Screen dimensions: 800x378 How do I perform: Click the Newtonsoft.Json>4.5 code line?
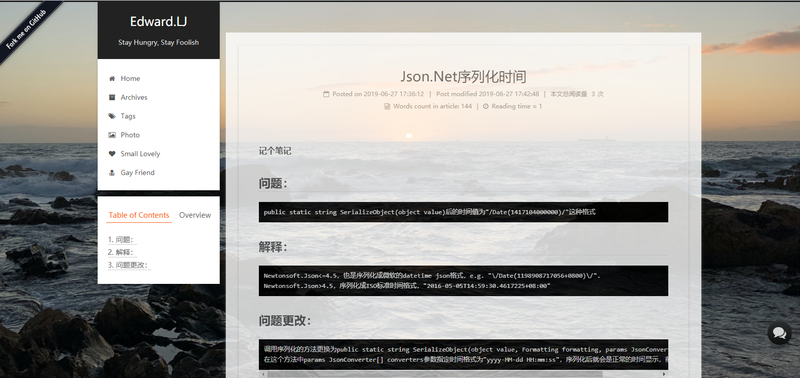point(407,286)
